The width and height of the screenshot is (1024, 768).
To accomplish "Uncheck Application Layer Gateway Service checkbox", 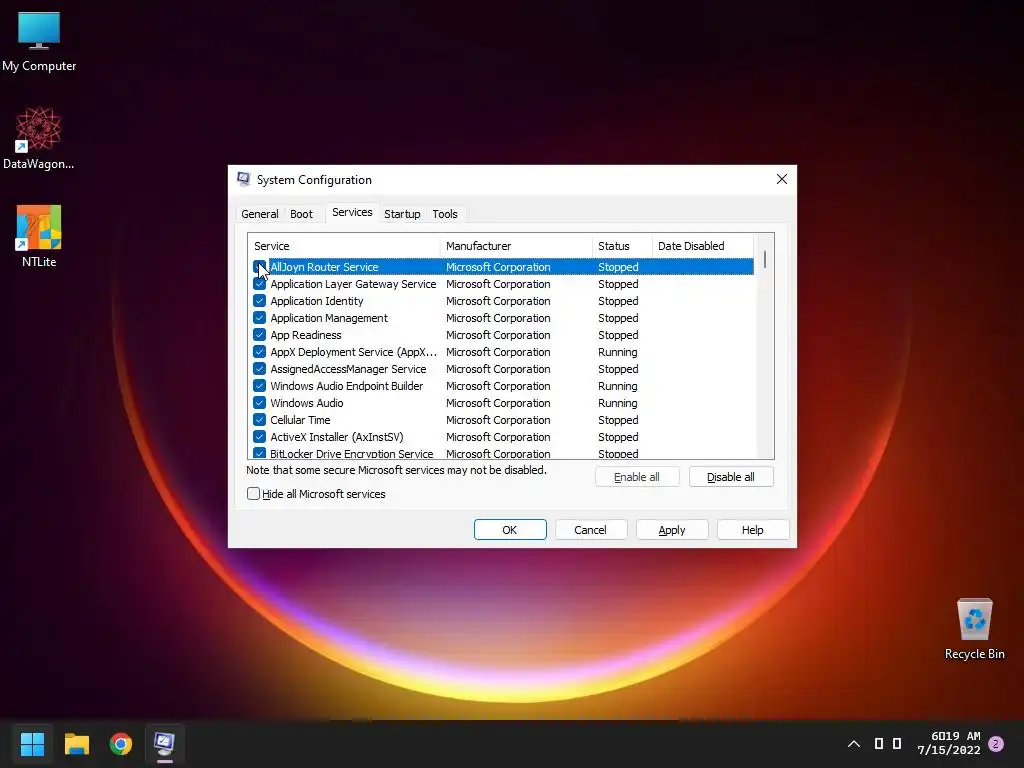I will pyautogui.click(x=259, y=284).
